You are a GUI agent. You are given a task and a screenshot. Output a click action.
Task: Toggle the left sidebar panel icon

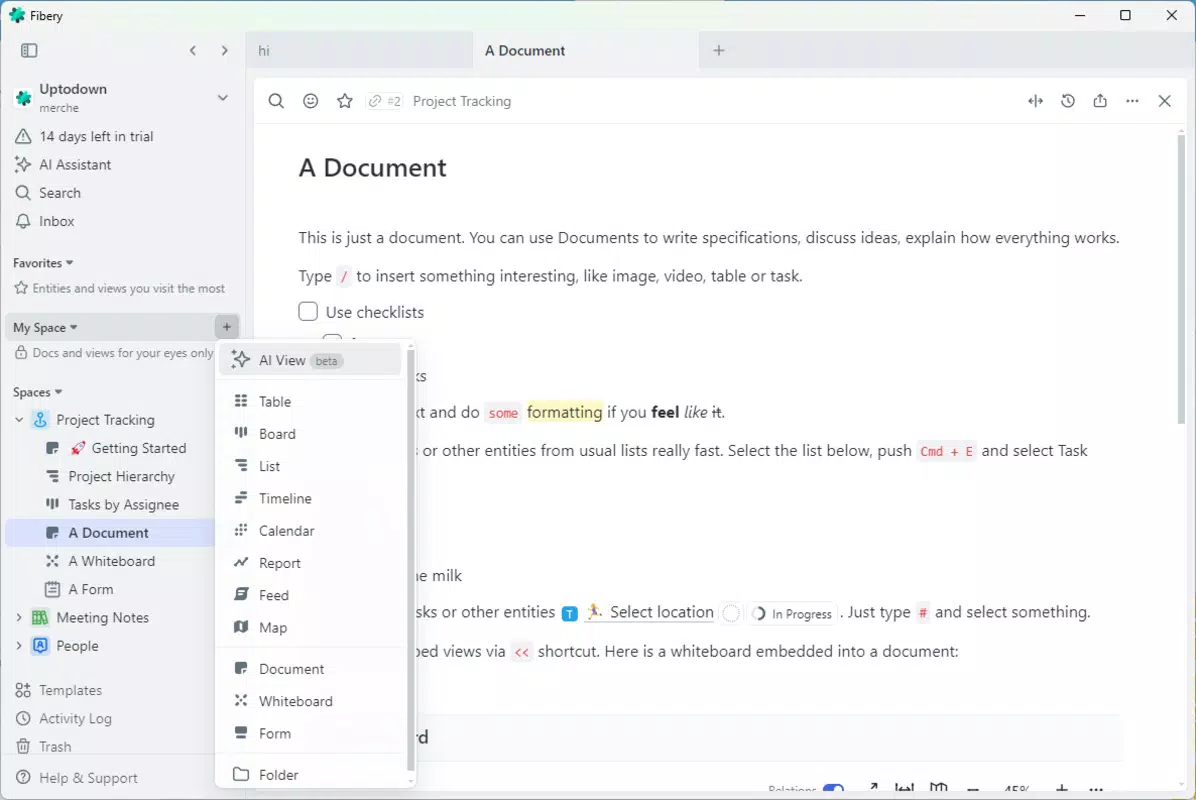29,50
